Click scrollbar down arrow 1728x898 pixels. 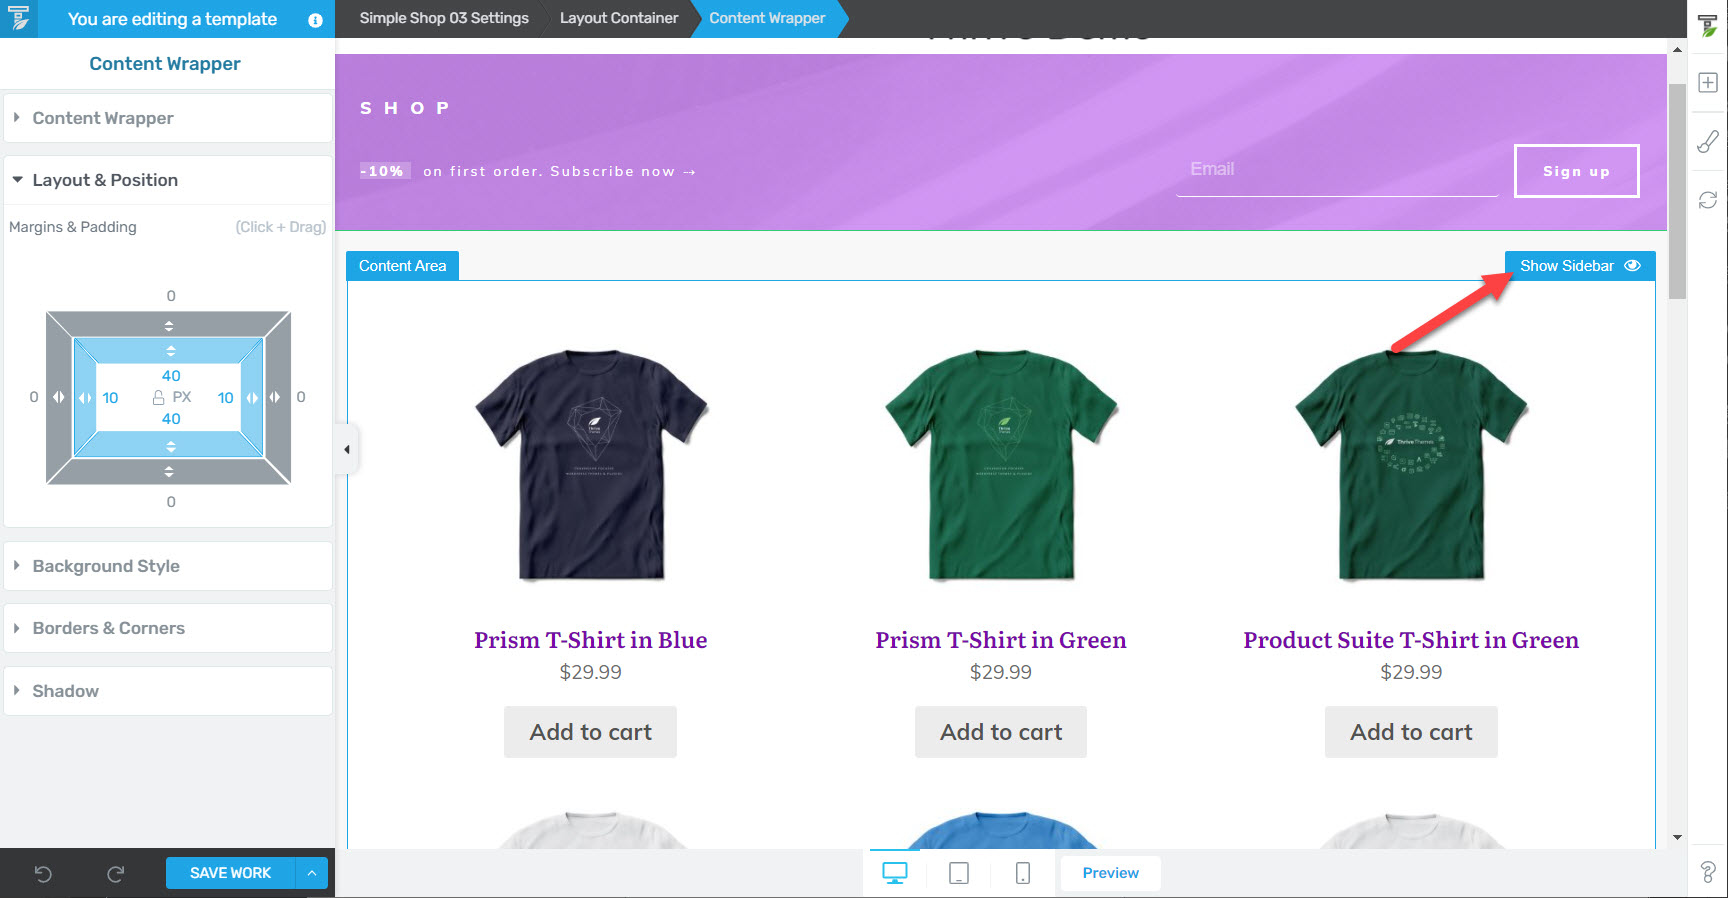tap(1677, 838)
